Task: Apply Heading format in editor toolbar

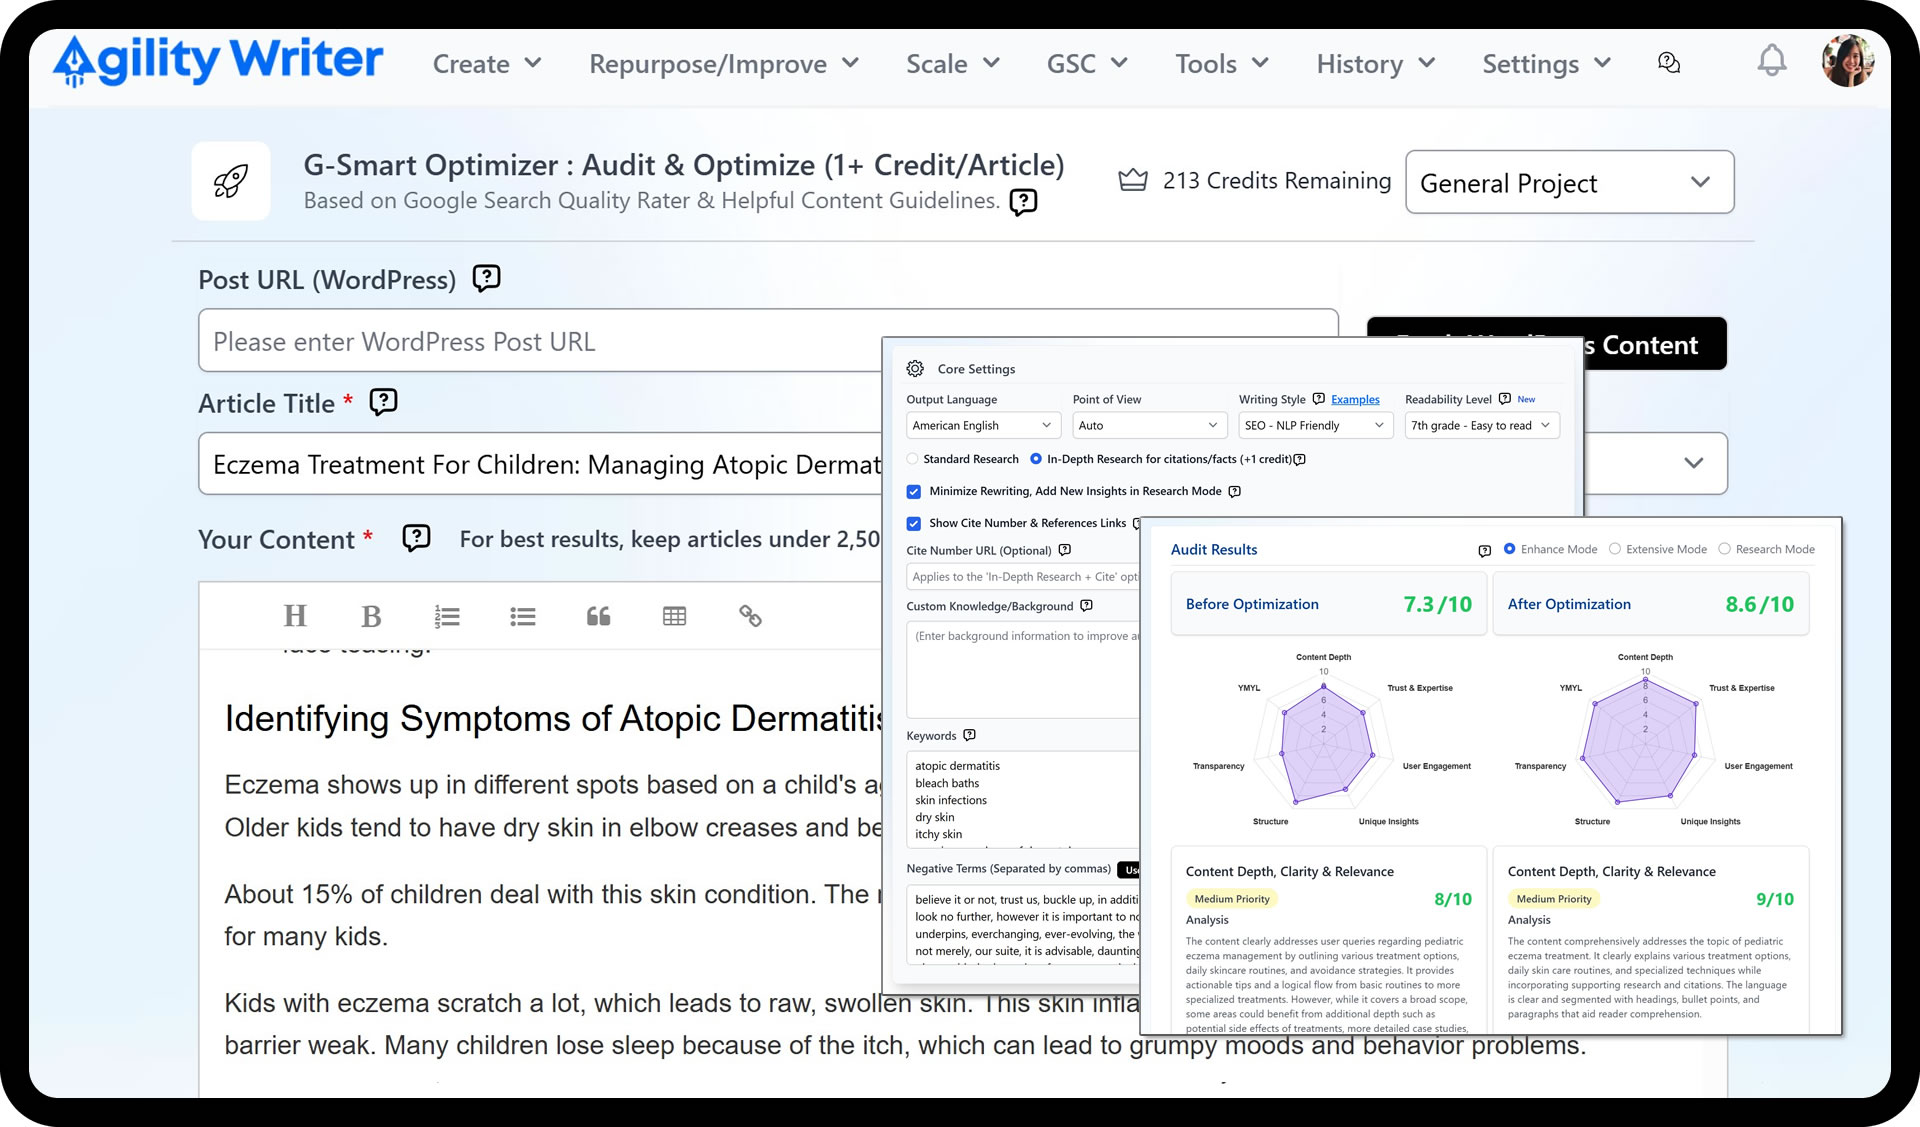Action: [x=295, y=616]
